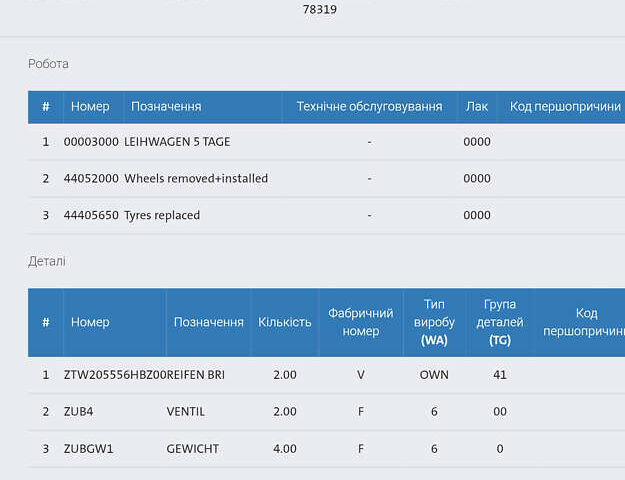Select the GEWICHT part designation
This screenshot has width=625, height=480.
[192, 449]
